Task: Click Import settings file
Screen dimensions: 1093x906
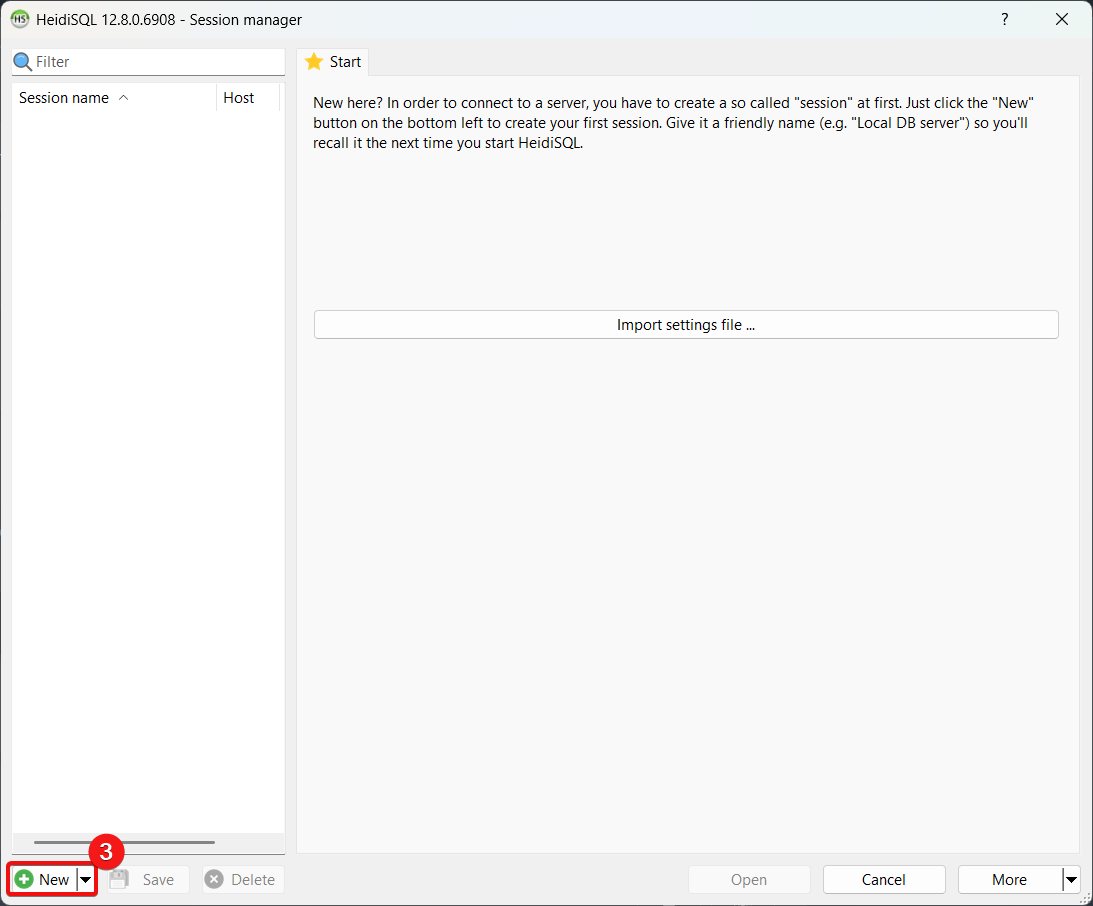Action: (x=686, y=324)
